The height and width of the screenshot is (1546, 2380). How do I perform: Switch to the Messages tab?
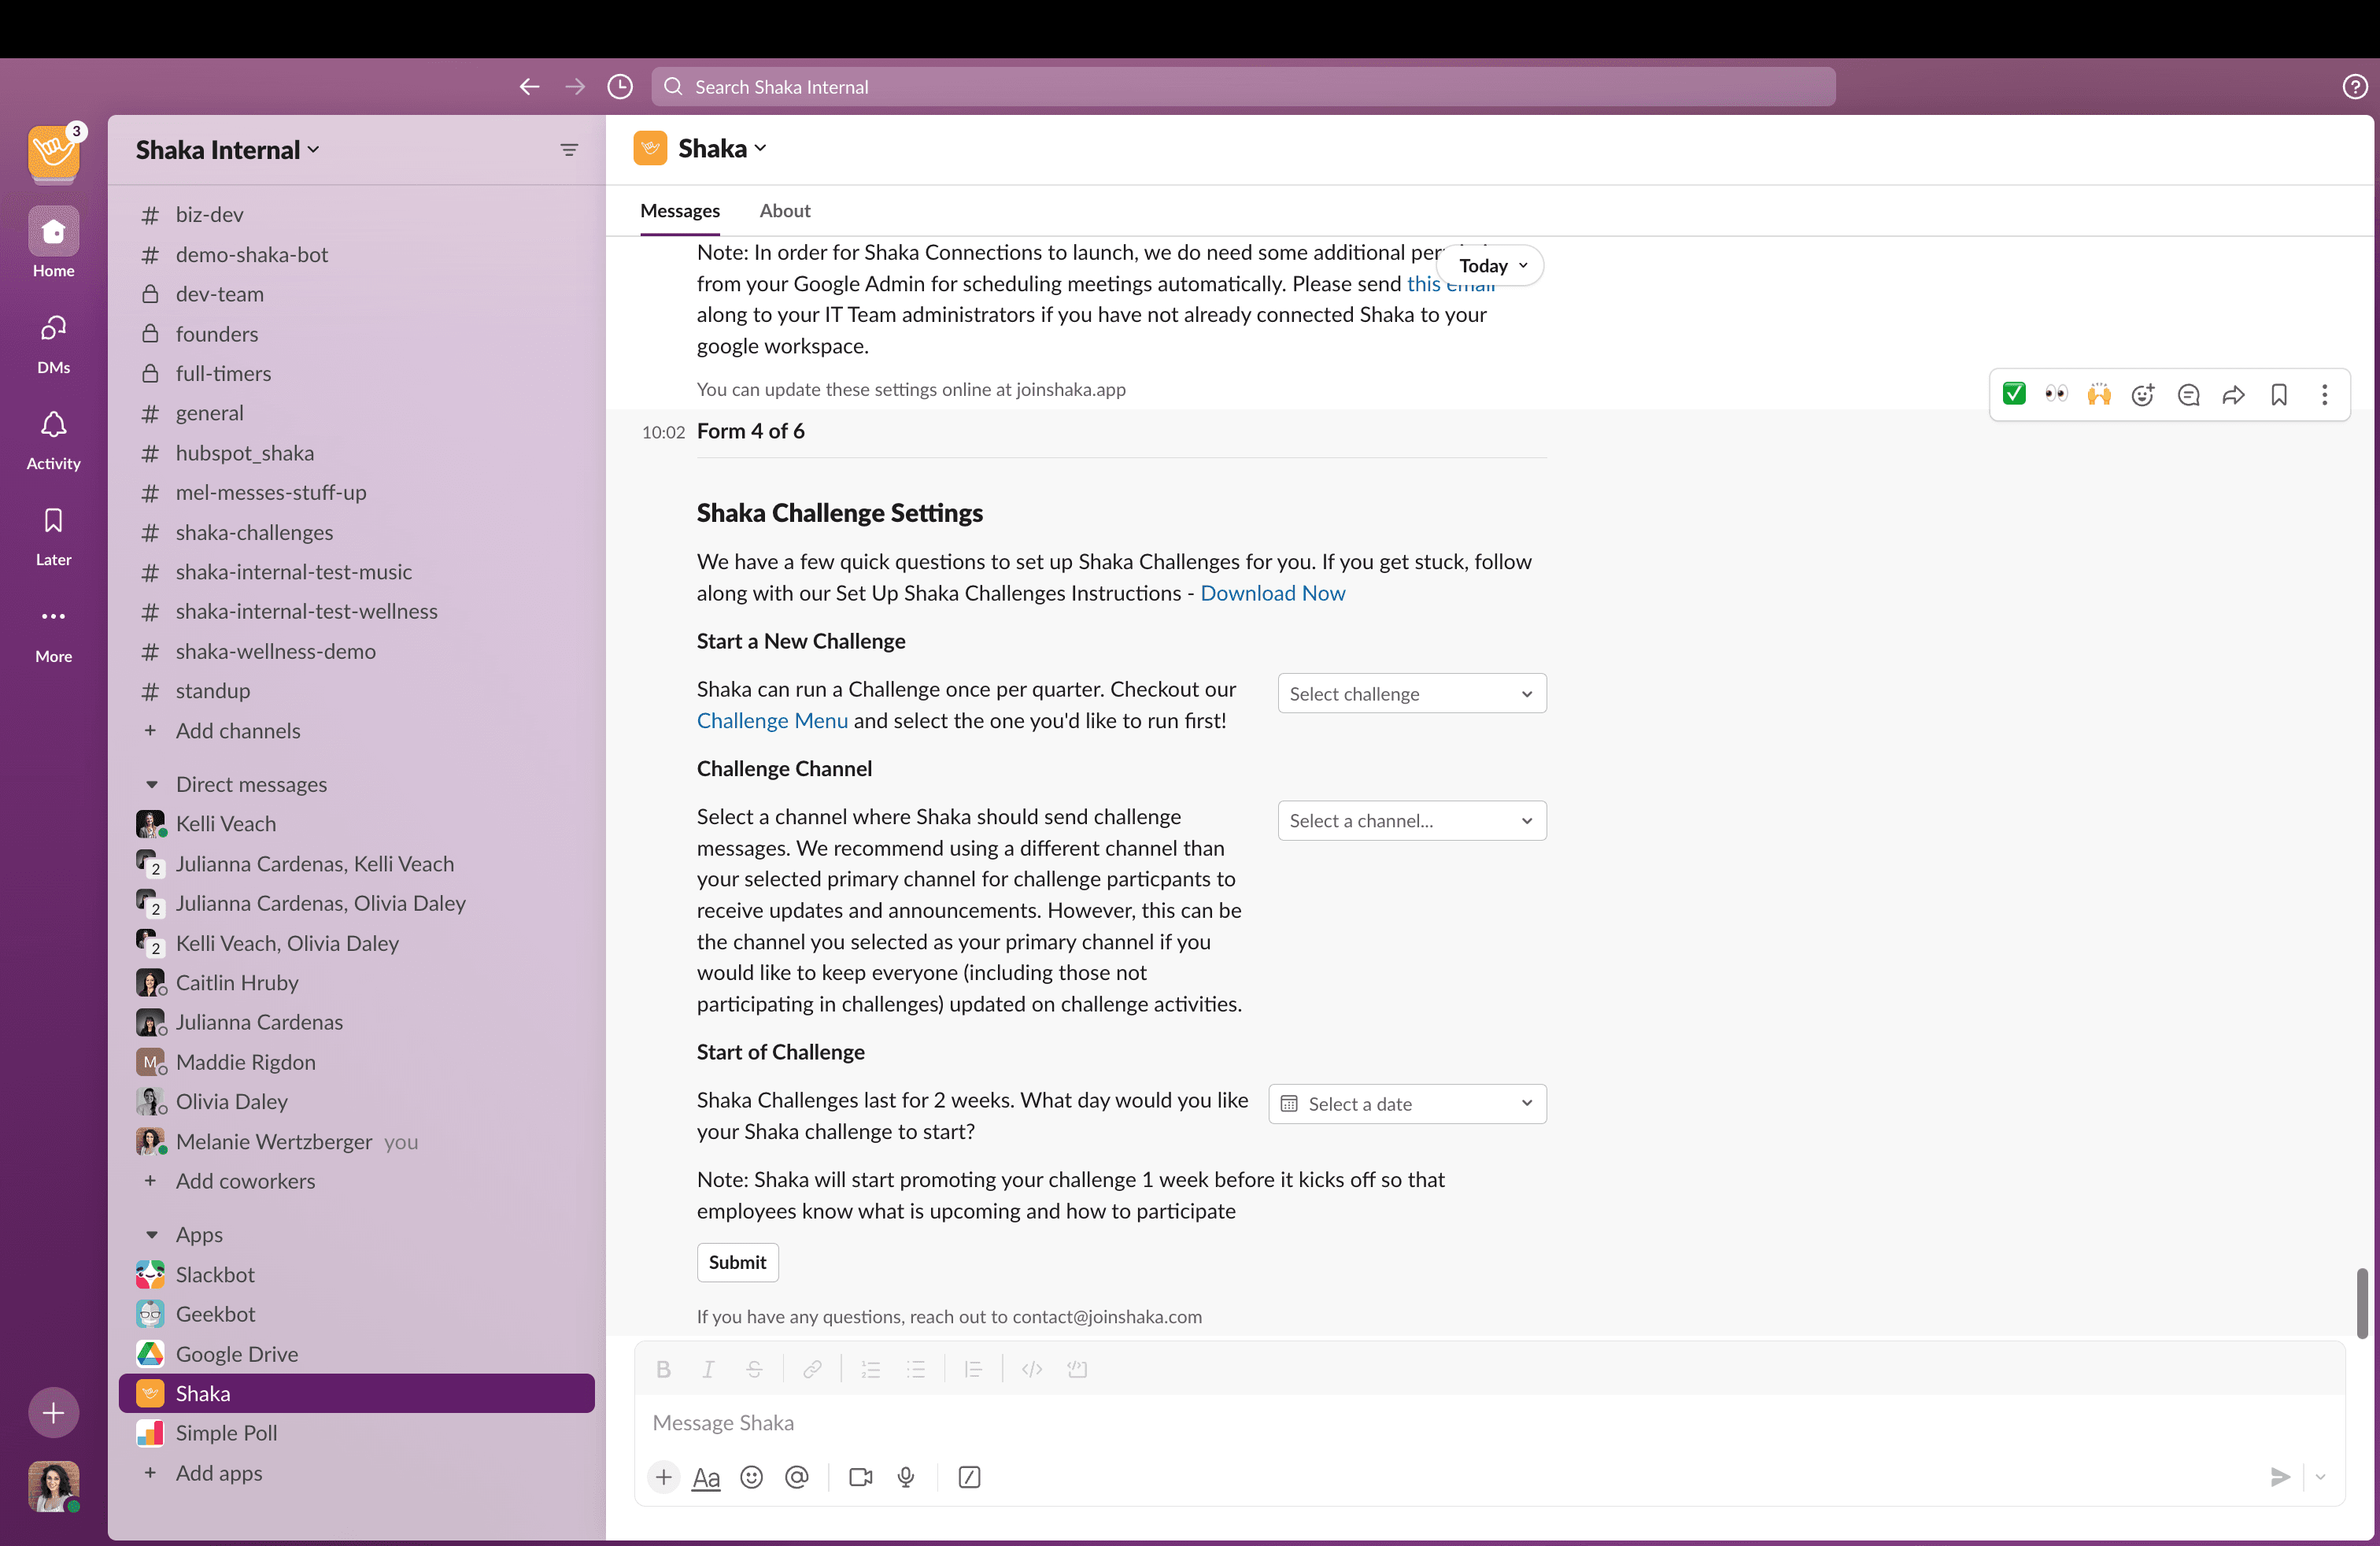click(x=678, y=210)
